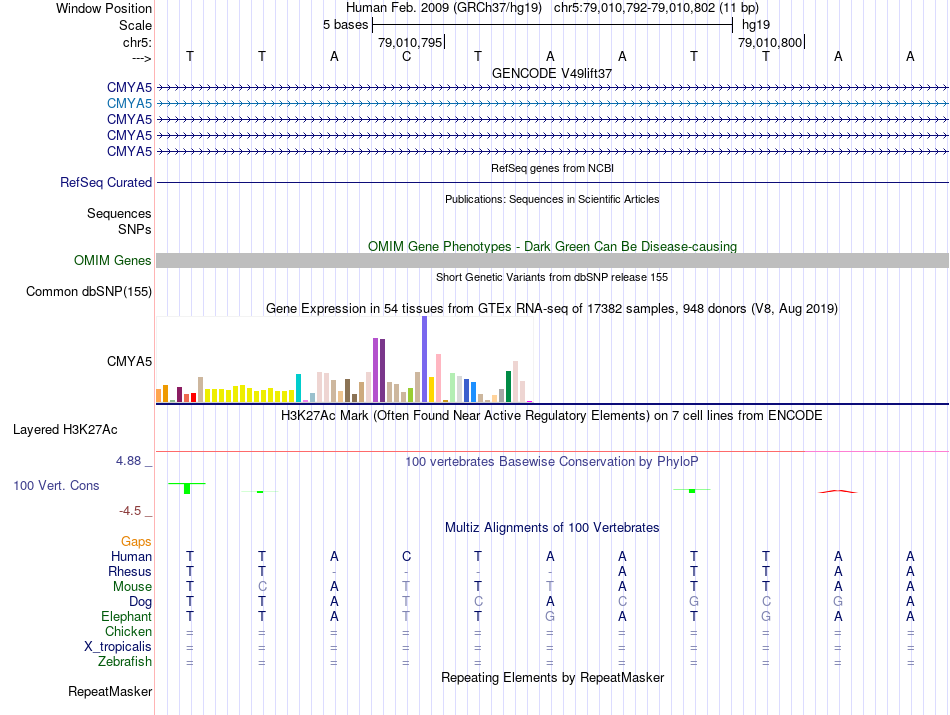Viewport: 950px width, 715px height.
Task: Click the hg19 label by scale bar
Action: click(x=756, y=25)
